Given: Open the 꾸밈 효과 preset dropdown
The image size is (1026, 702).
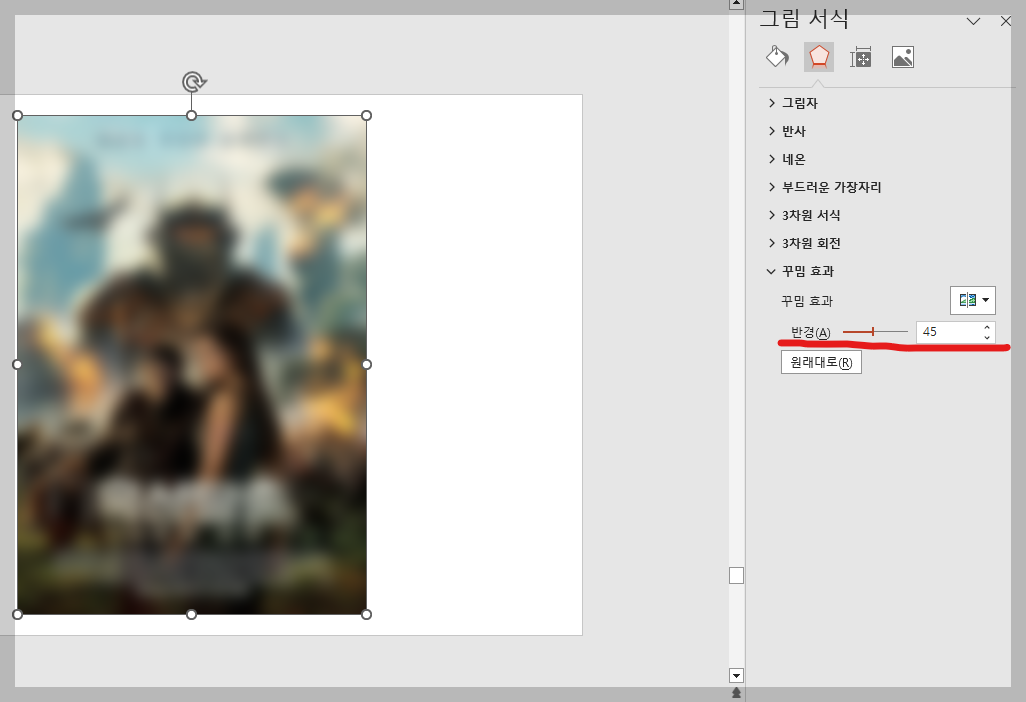Looking at the screenshot, I should pyautogui.click(x=972, y=300).
